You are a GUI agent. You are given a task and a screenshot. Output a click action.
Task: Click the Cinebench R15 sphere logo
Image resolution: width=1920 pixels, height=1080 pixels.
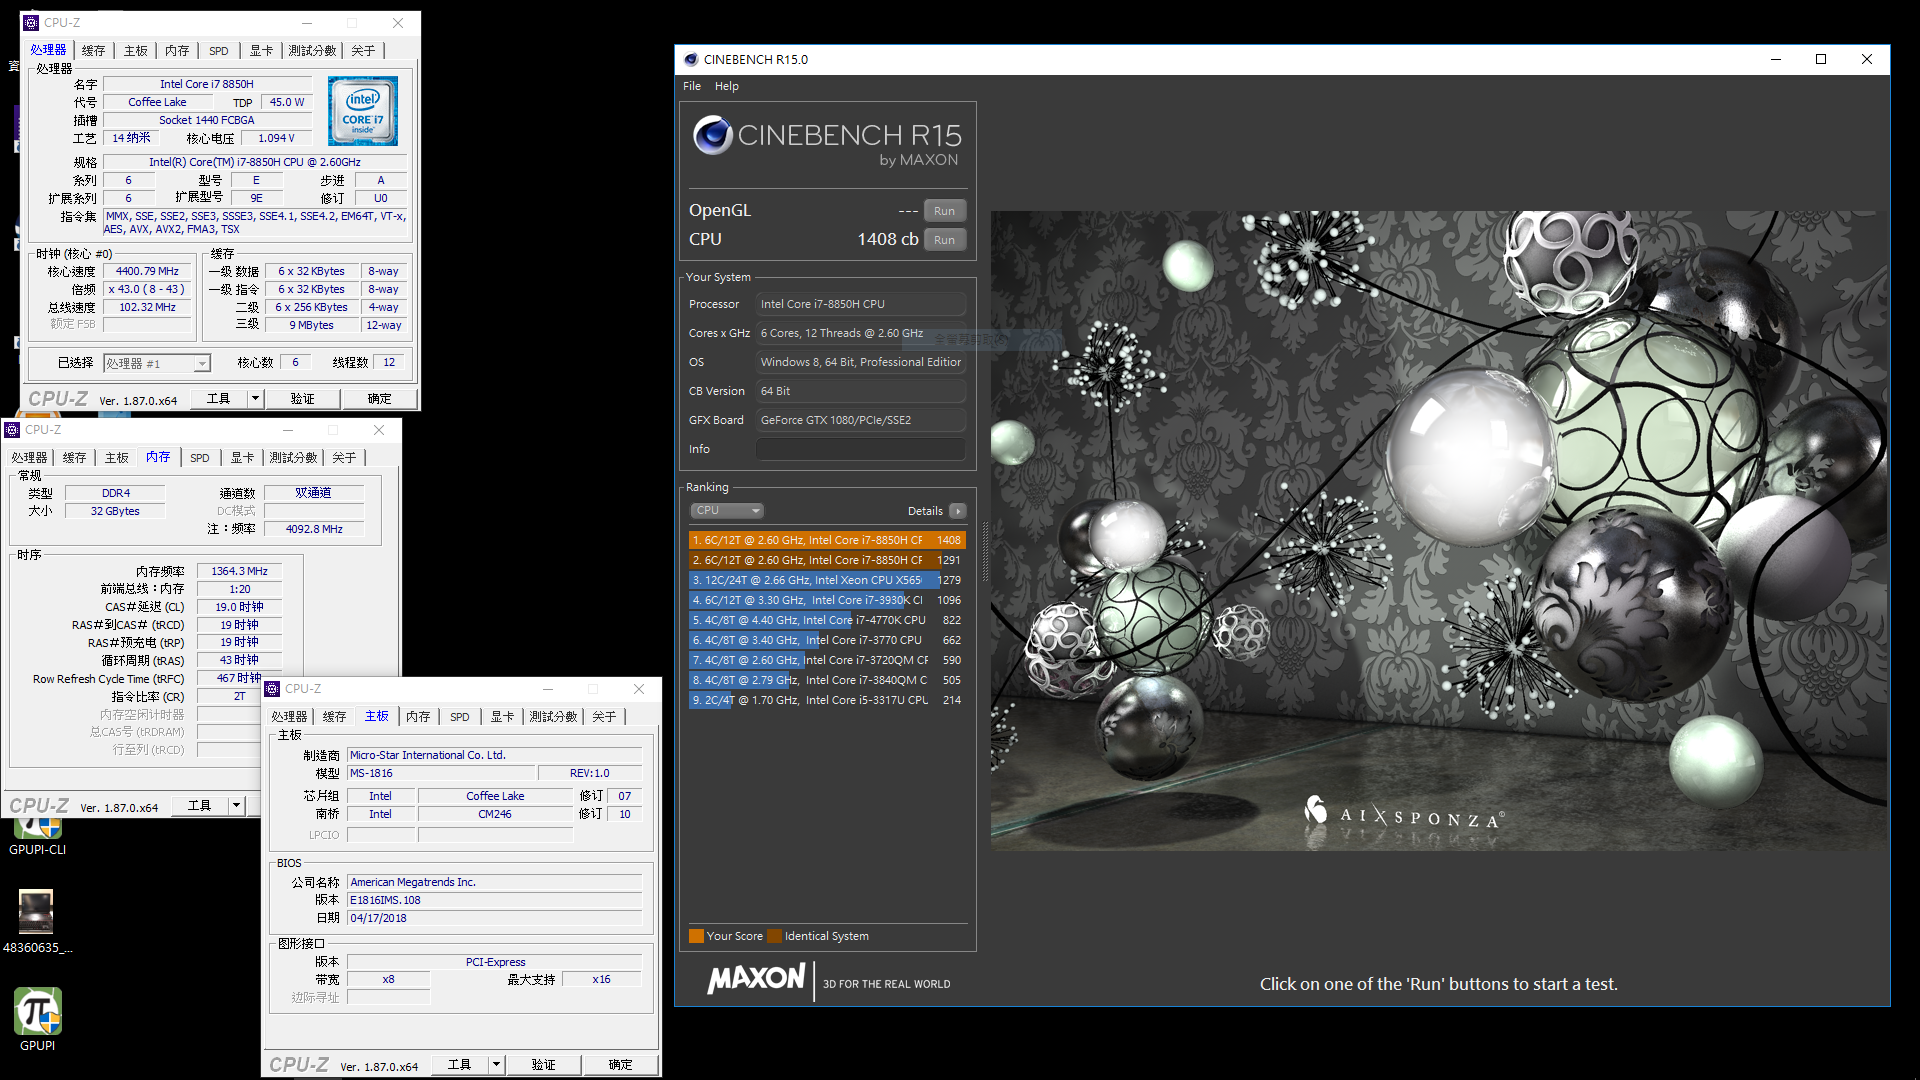(x=712, y=135)
